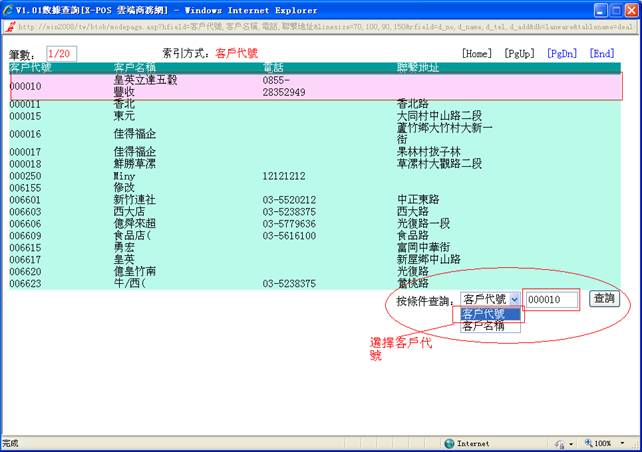
Task: Expand the 客戶代號 query condition dropdown
Action: (x=514, y=299)
